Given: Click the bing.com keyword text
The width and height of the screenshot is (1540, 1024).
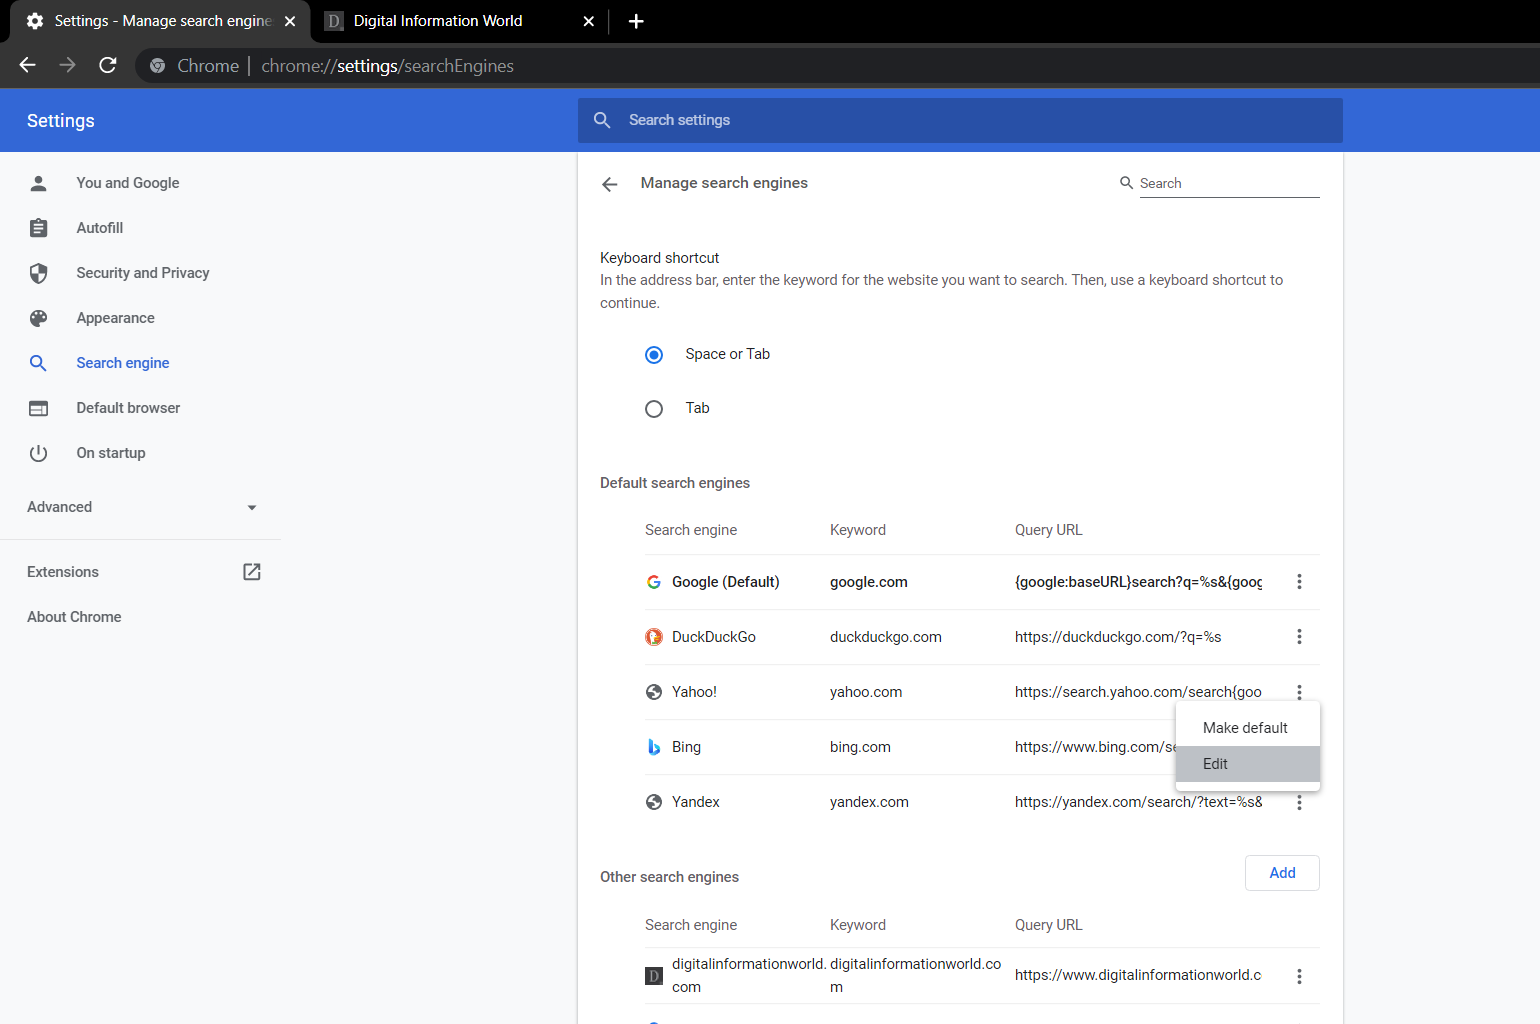Looking at the screenshot, I should [x=860, y=747].
